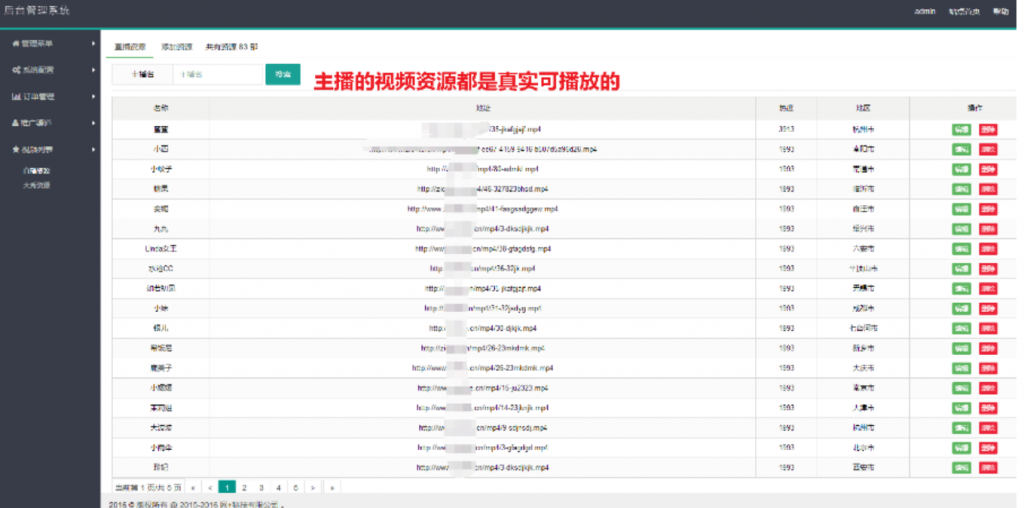Expand the 管理菜单 sidebar arrow
Image resolution: width=1024 pixels, height=508 pixels.
(94, 44)
